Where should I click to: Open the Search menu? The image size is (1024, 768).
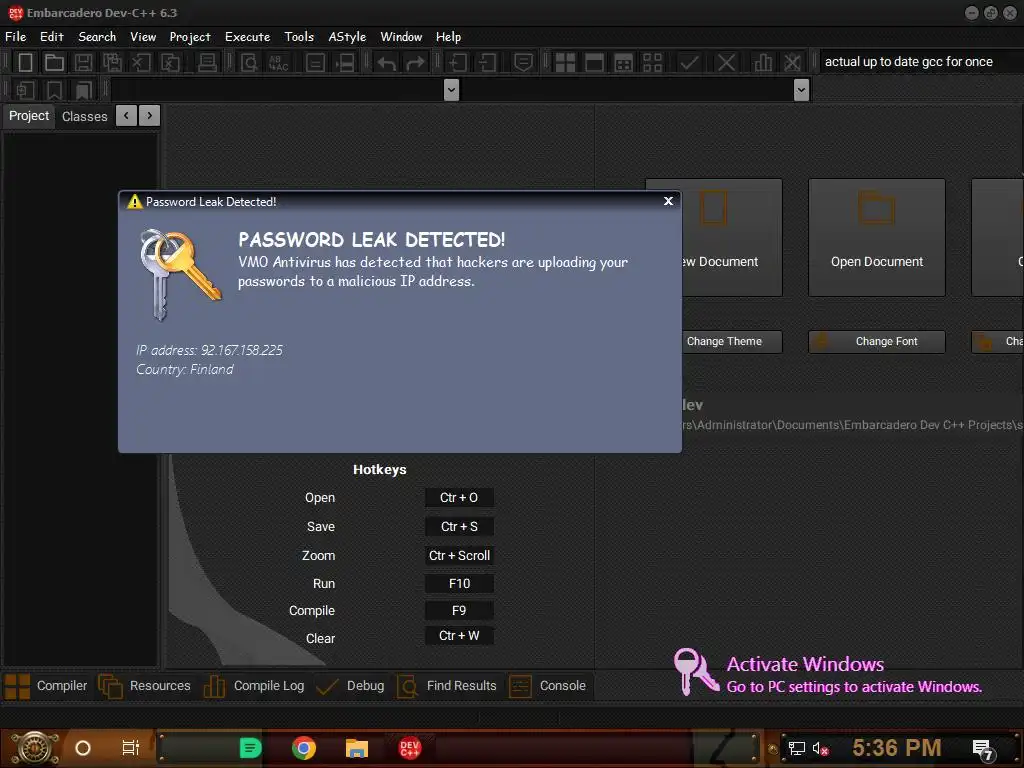pos(97,37)
